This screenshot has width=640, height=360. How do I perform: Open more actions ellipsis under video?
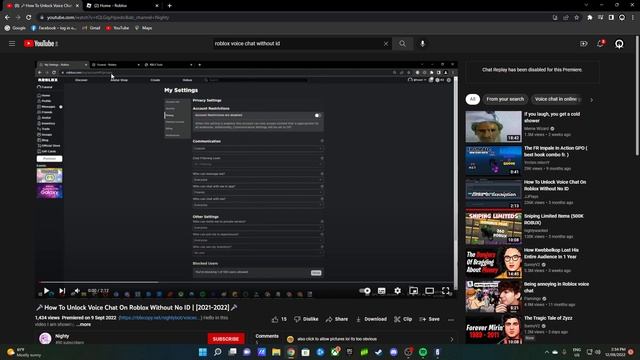(451, 320)
